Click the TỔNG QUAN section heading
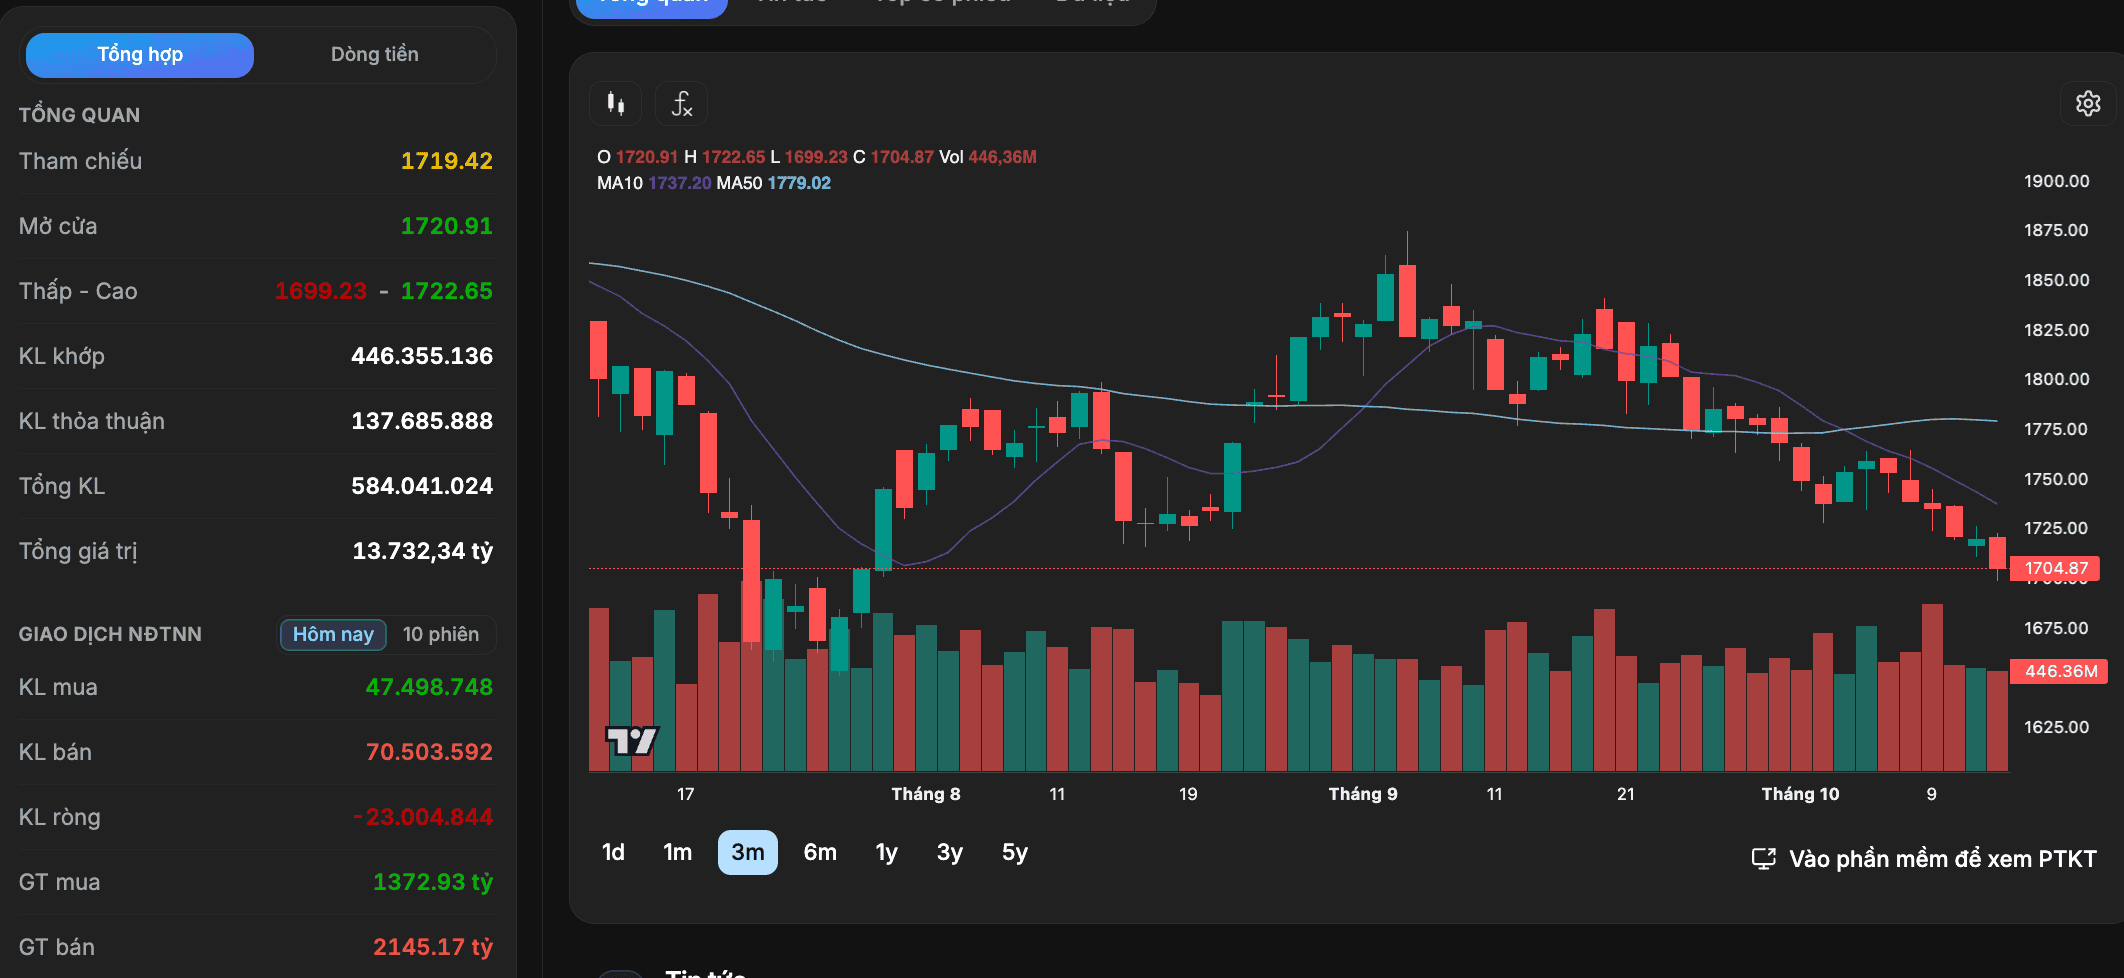The width and height of the screenshot is (2124, 978). coord(79,115)
